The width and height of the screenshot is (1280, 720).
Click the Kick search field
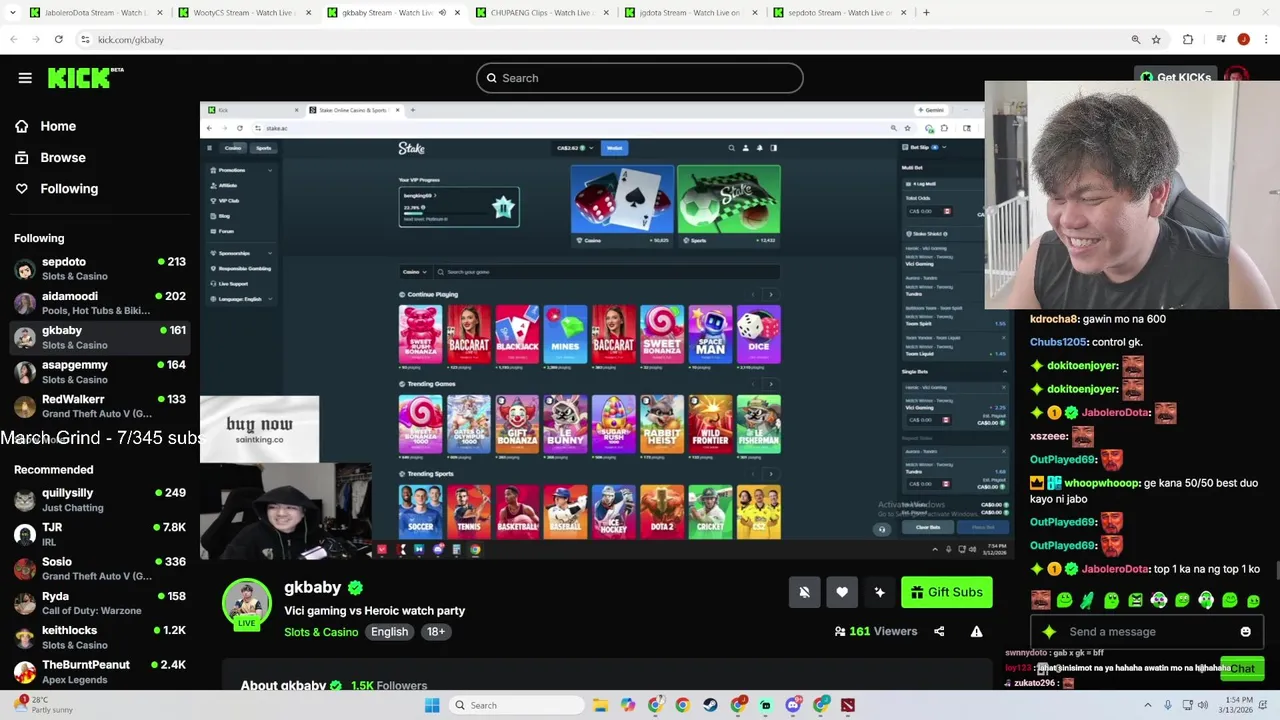pyautogui.click(x=640, y=78)
